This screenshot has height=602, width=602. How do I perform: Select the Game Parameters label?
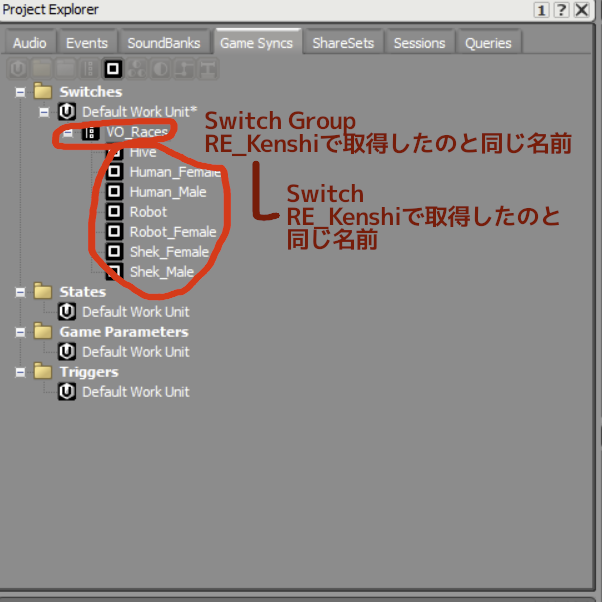click(124, 332)
